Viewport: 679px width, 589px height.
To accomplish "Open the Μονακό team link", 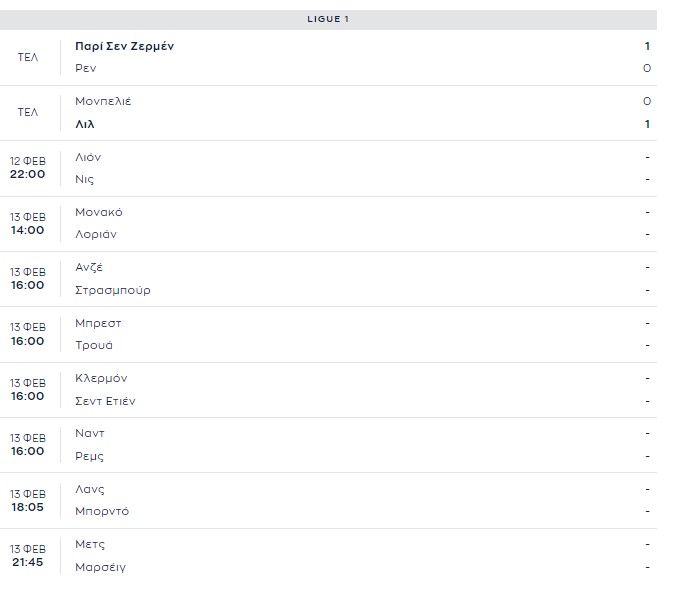I will 99,212.
